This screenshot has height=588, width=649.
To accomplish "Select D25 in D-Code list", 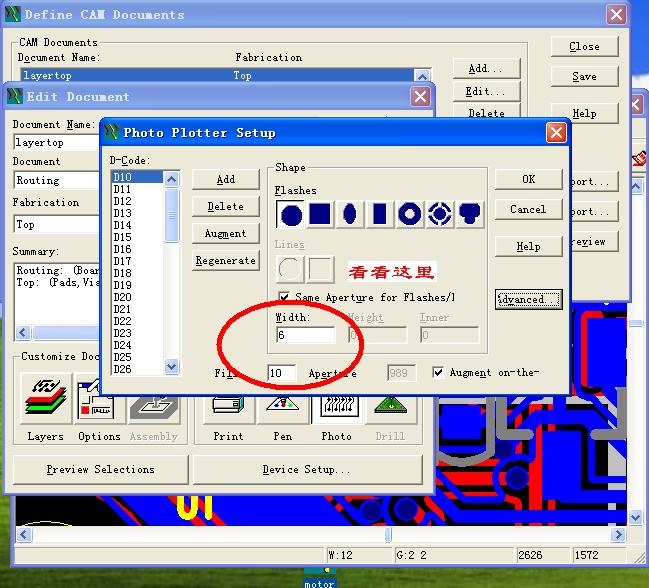I will coord(137,357).
